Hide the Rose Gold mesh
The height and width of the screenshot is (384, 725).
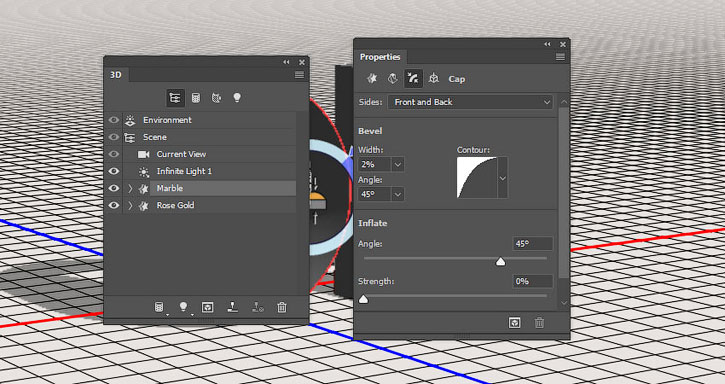(114, 205)
